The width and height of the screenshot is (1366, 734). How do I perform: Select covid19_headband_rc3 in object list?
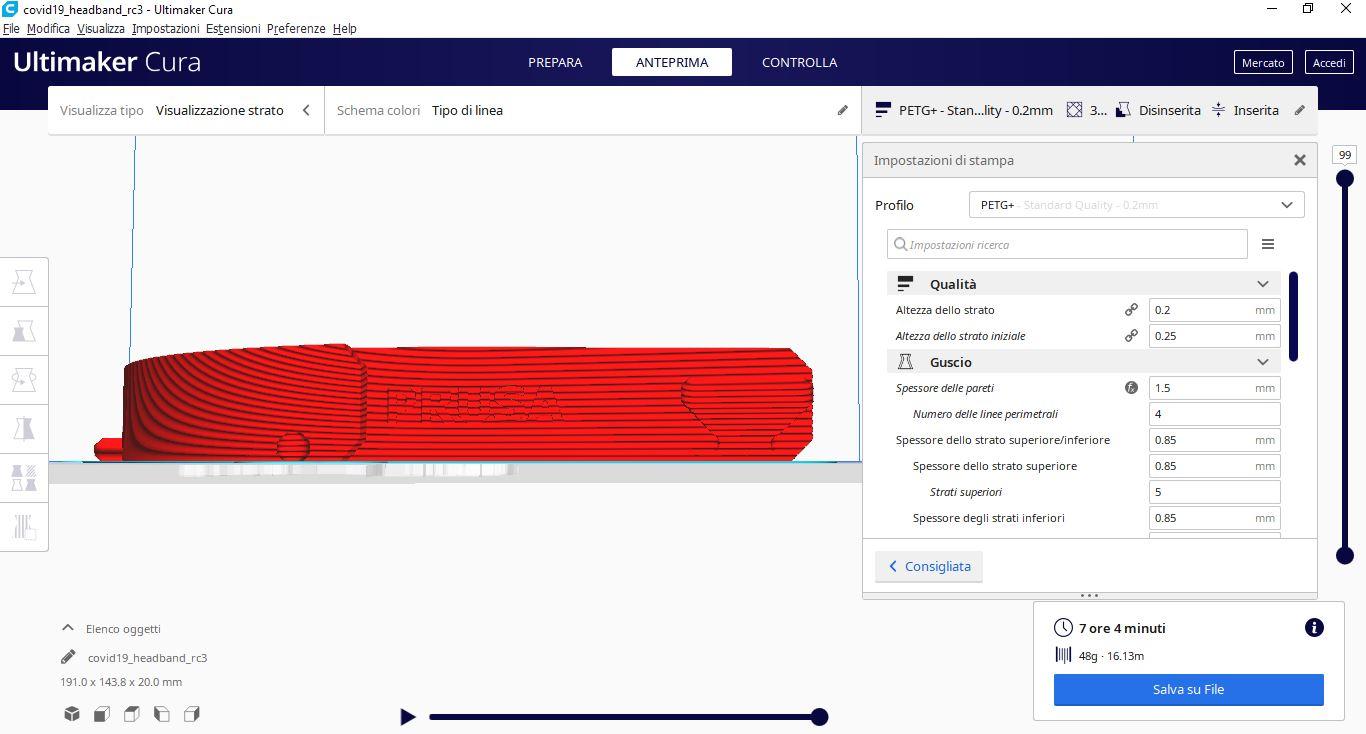click(147, 657)
